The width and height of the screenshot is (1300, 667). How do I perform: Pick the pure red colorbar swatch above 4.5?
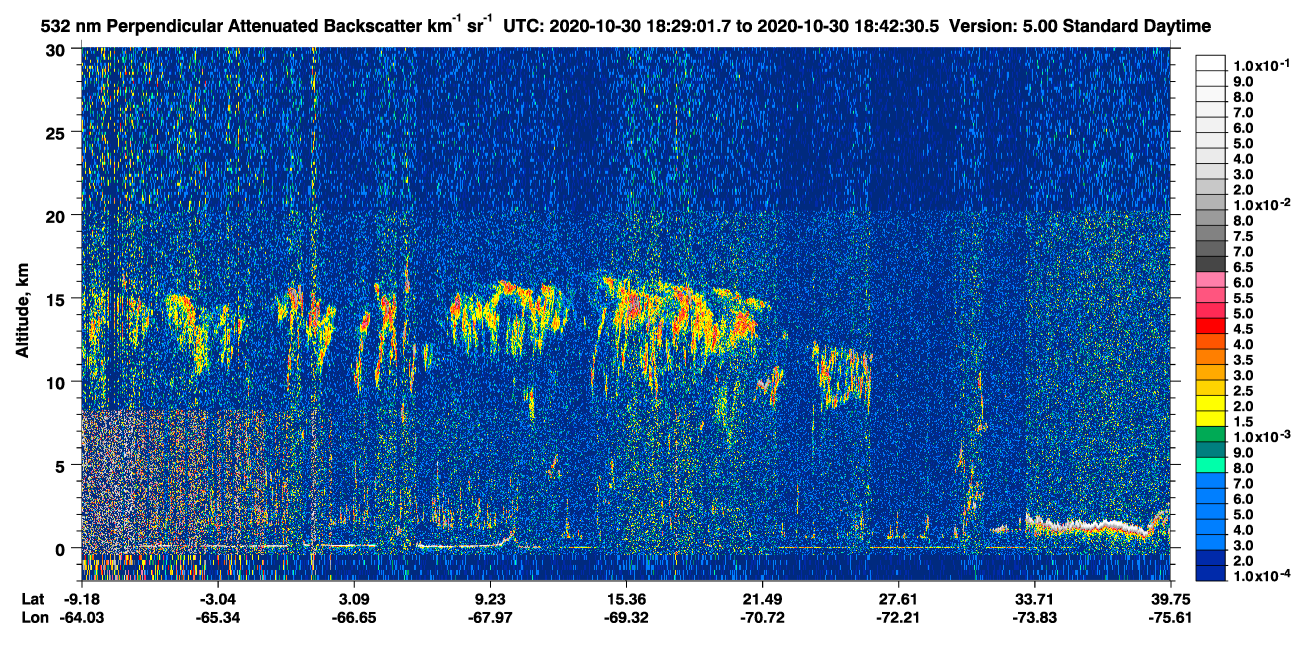pyautogui.click(x=1212, y=325)
